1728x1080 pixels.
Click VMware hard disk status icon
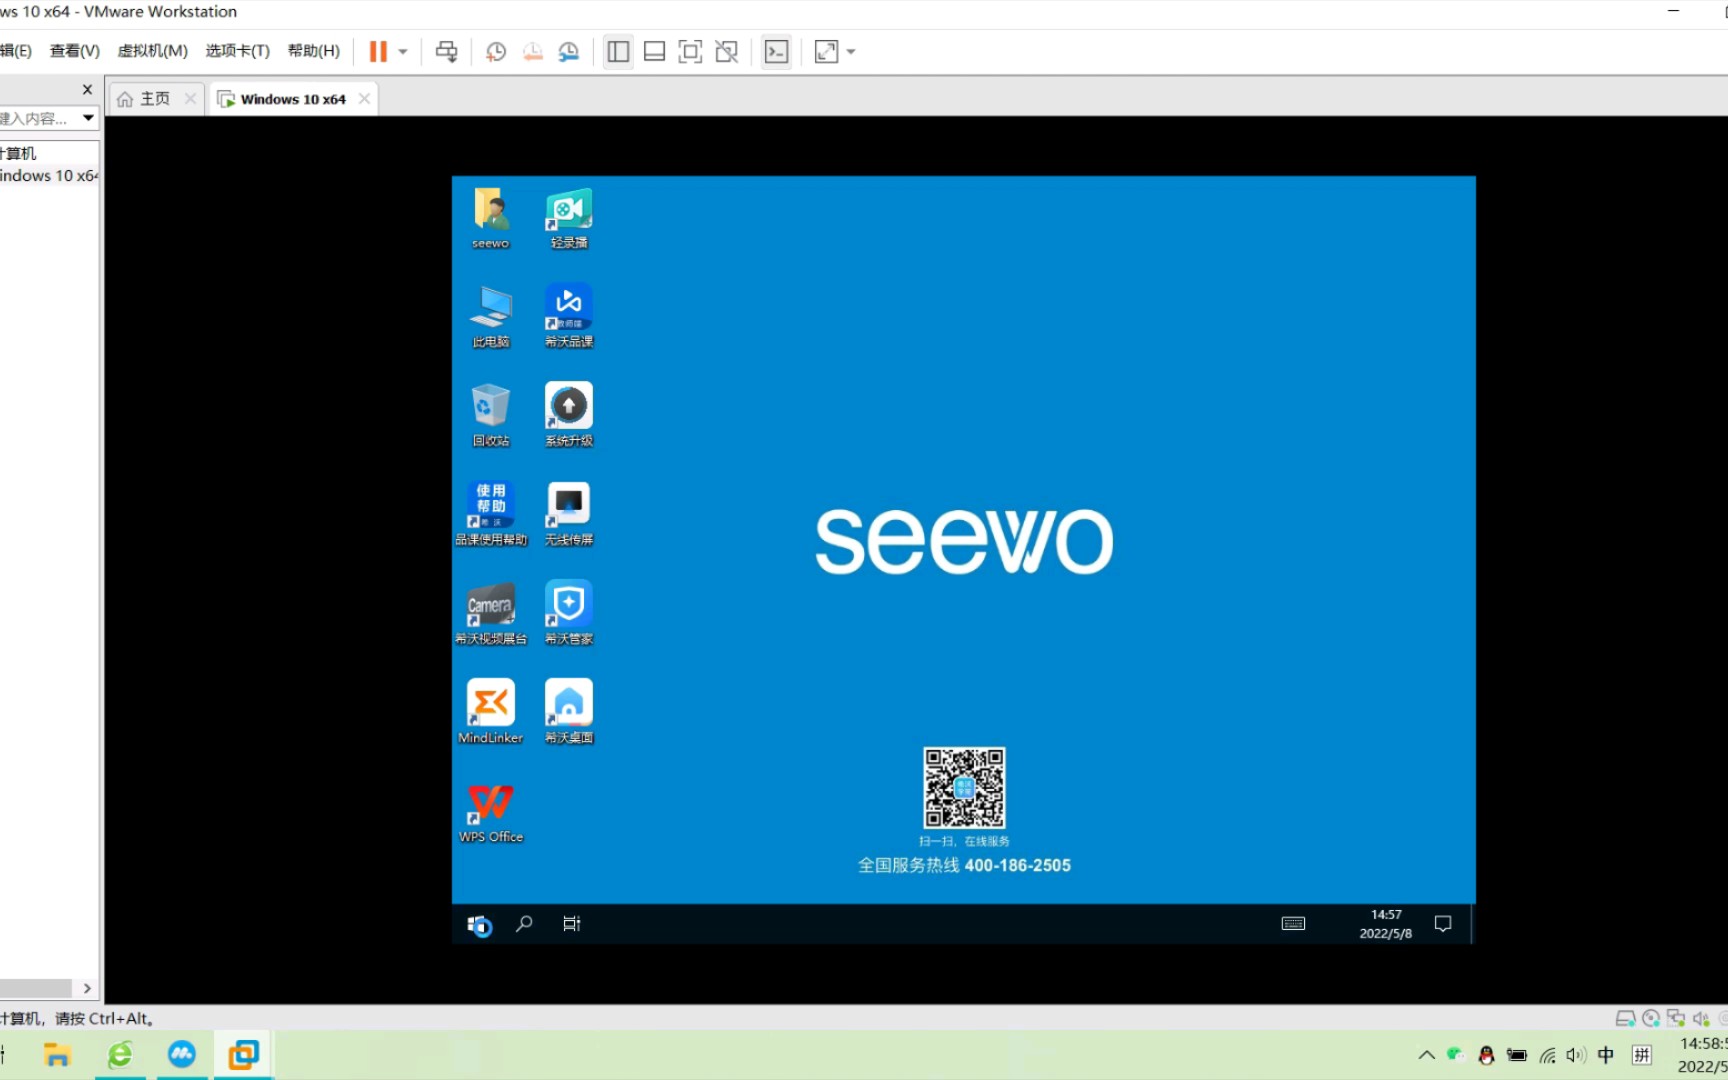[x=1624, y=1019]
